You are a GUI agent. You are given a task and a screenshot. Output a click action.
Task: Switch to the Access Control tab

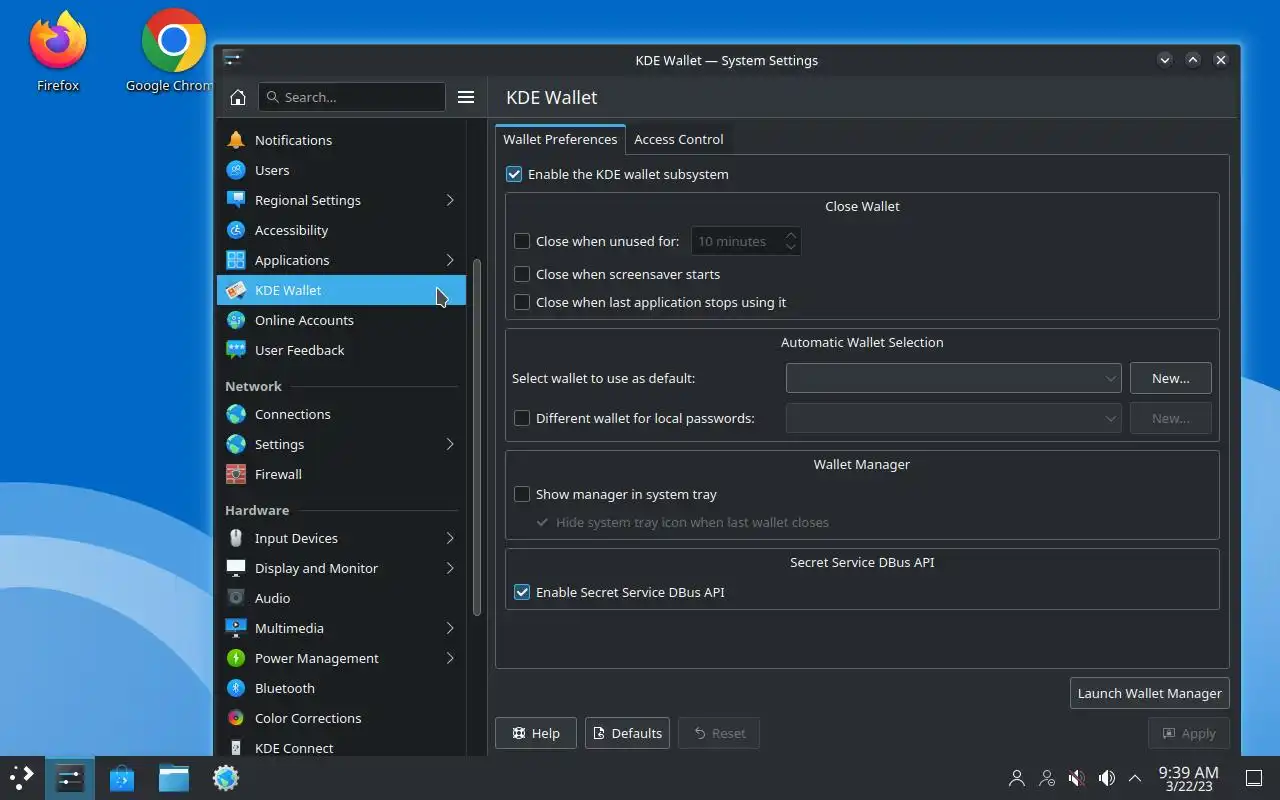[678, 139]
